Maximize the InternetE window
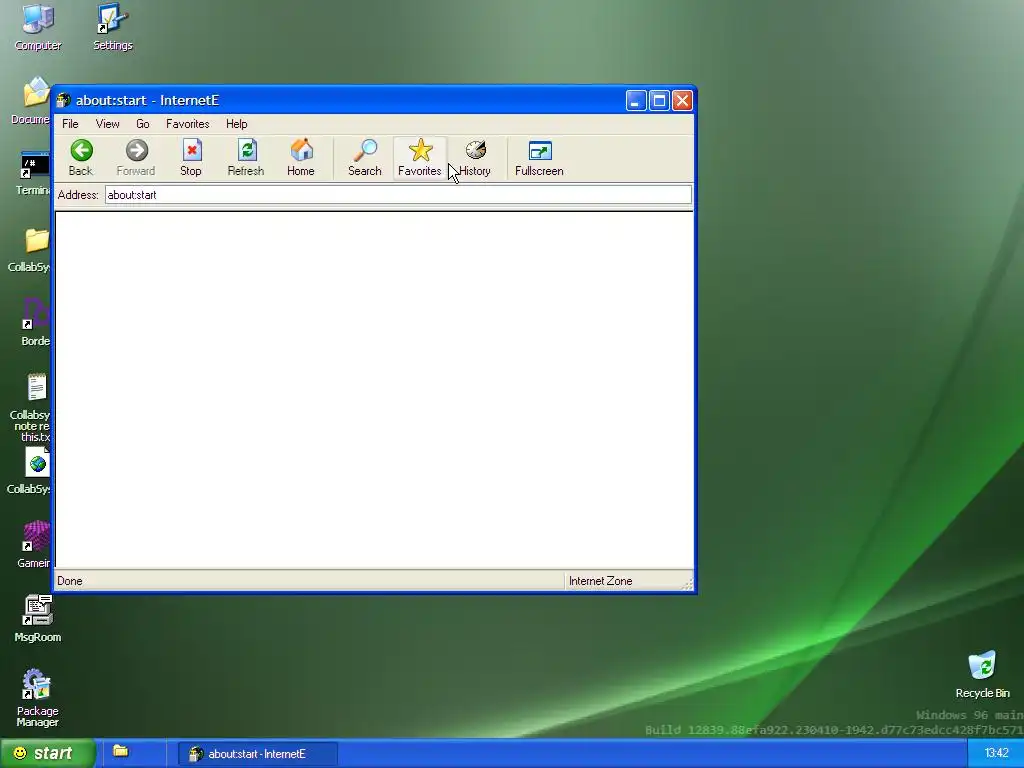Viewport: 1024px width, 768px height. 659,100
